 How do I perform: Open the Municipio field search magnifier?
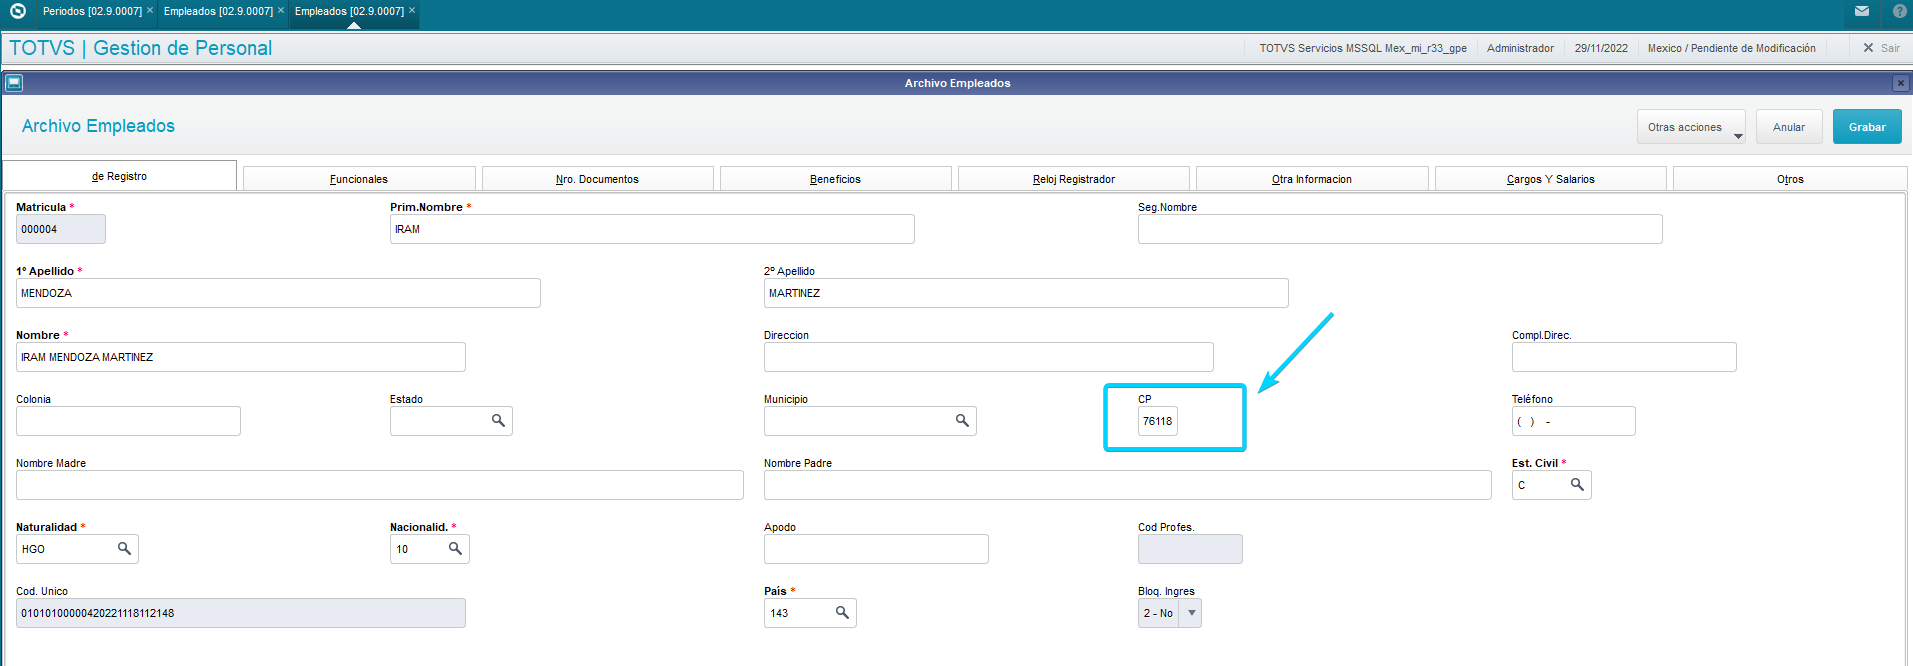click(x=962, y=421)
